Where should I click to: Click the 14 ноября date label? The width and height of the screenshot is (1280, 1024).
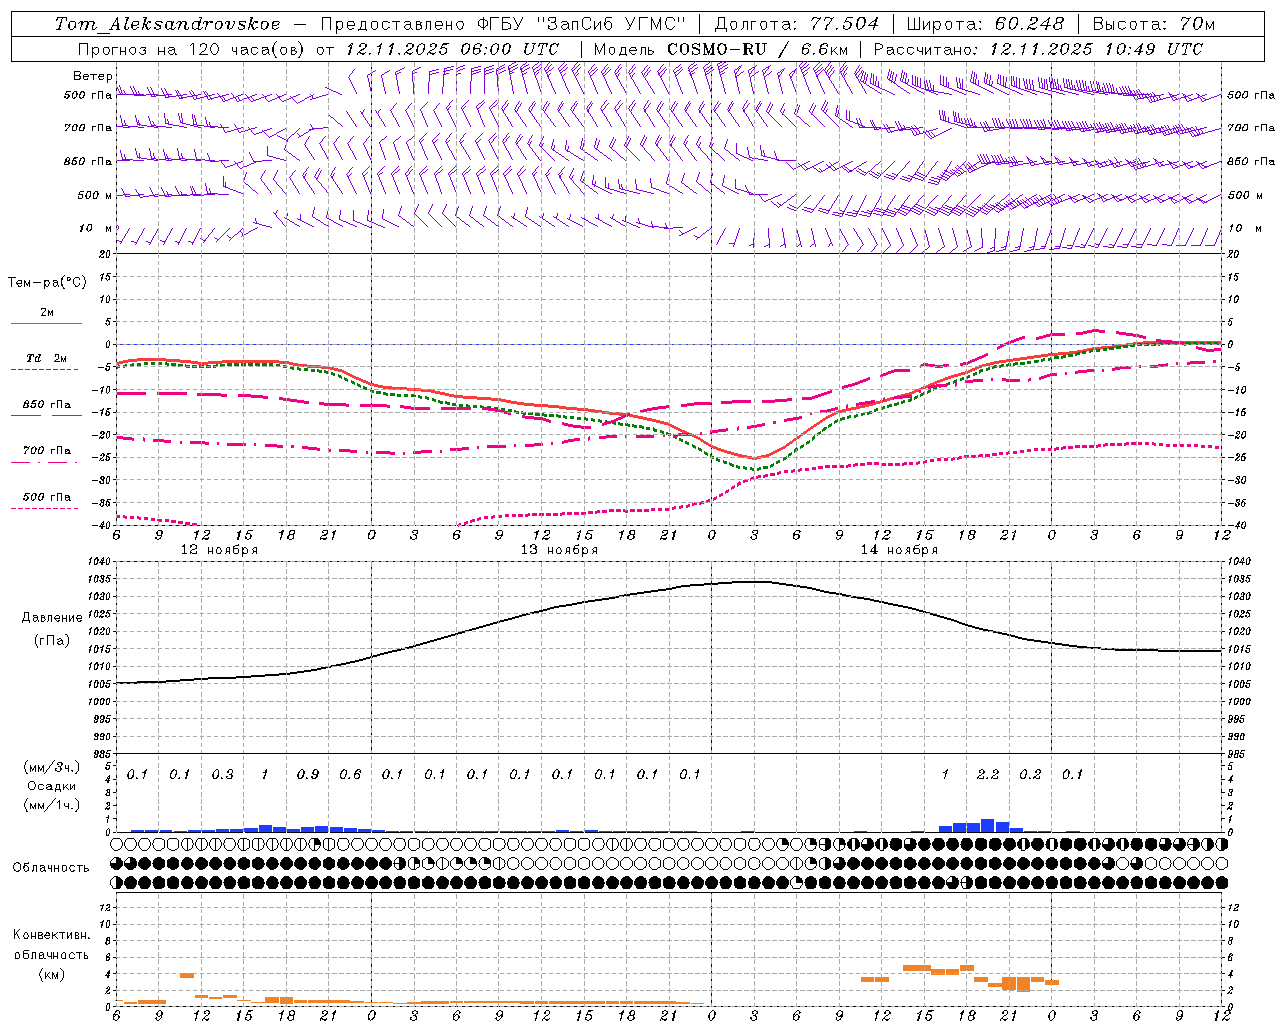pyautogui.click(x=899, y=550)
